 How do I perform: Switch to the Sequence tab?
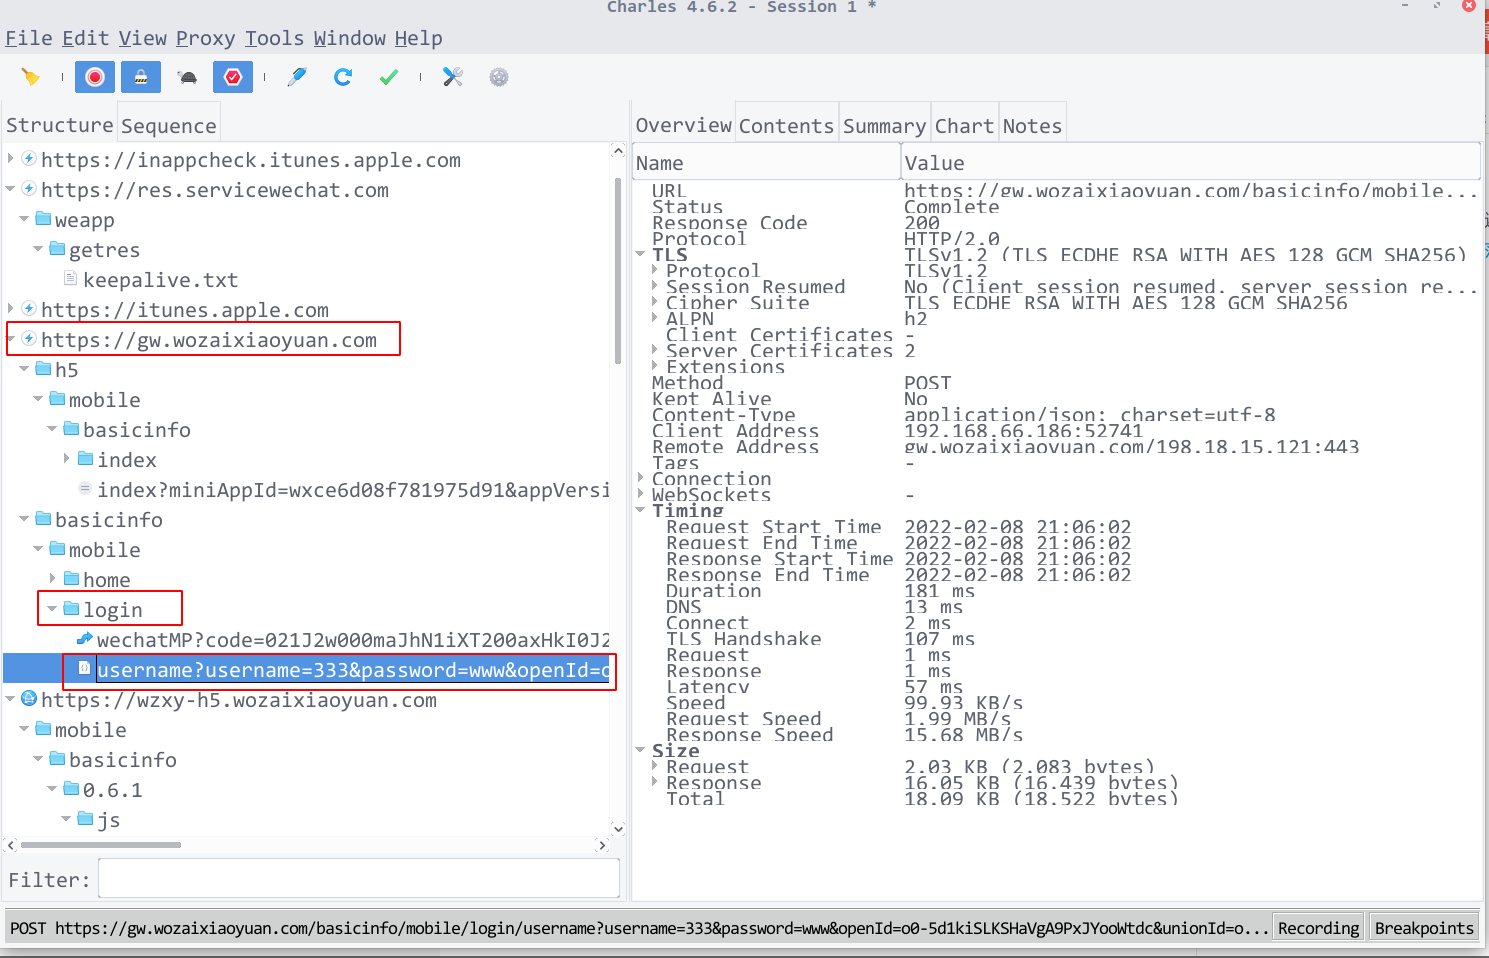click(x=169, y=126)
